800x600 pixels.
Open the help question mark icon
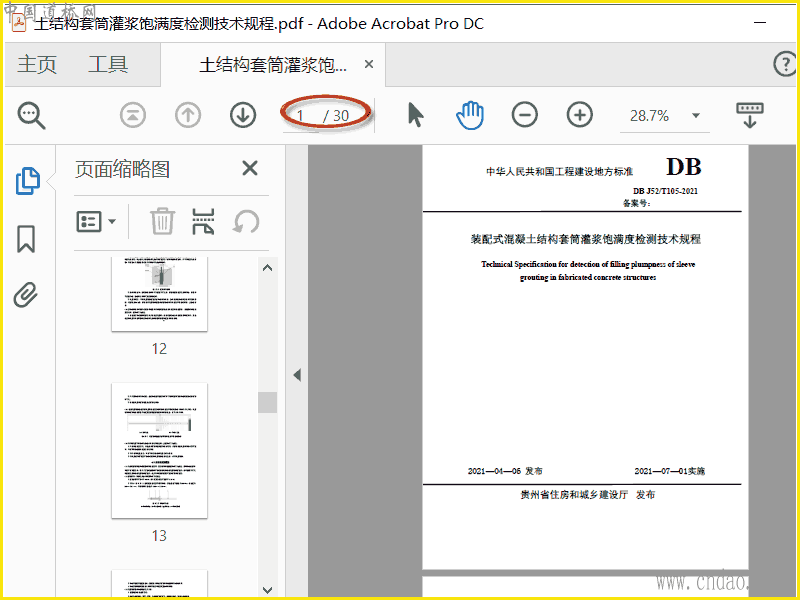(786, 64)
